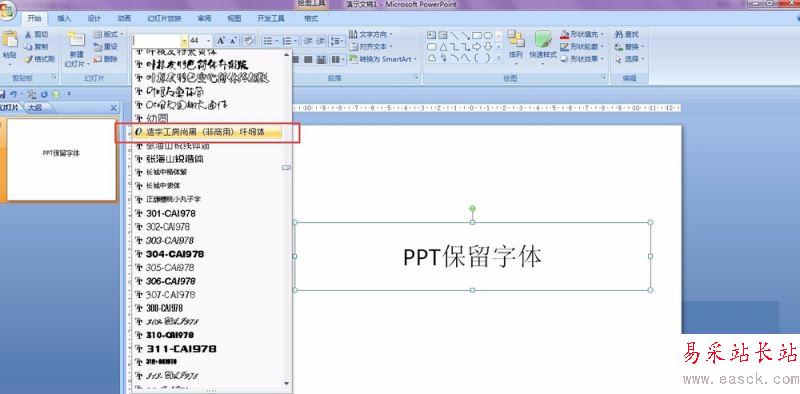This screenshot has height=394, width=800.
Task: Click the Copy (复制) command
Action: coord(37,46)
